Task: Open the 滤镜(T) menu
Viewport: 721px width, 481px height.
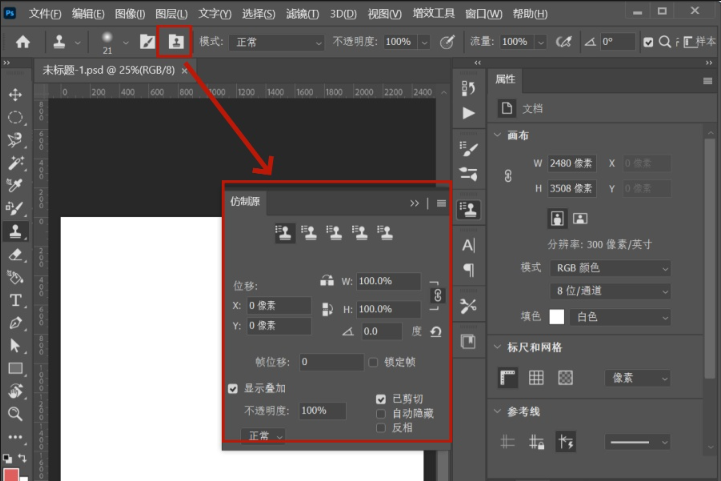Action: click(302, 14)
